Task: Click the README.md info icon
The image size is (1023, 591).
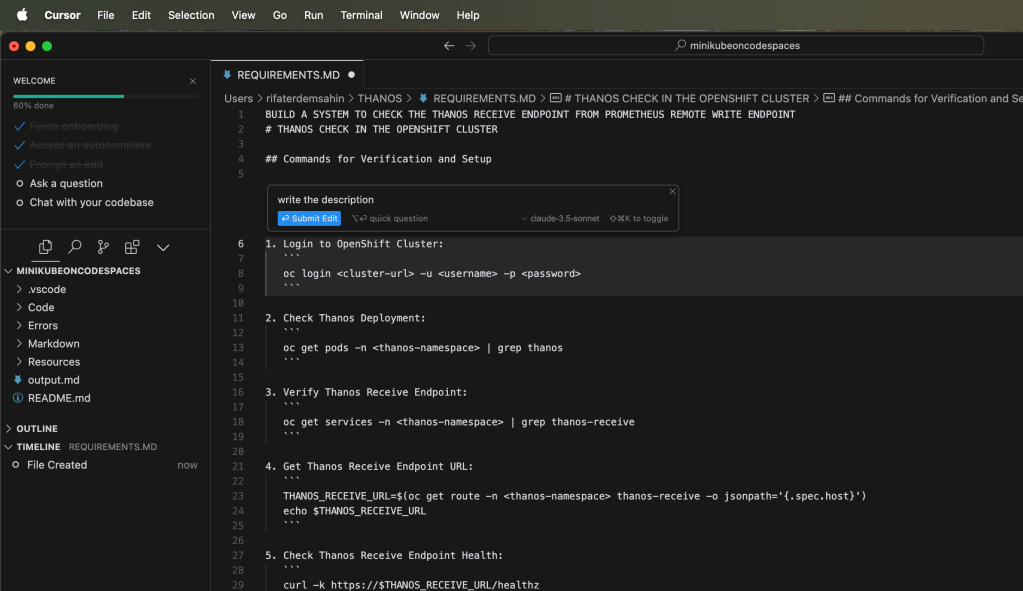Action: click(18, 398)
